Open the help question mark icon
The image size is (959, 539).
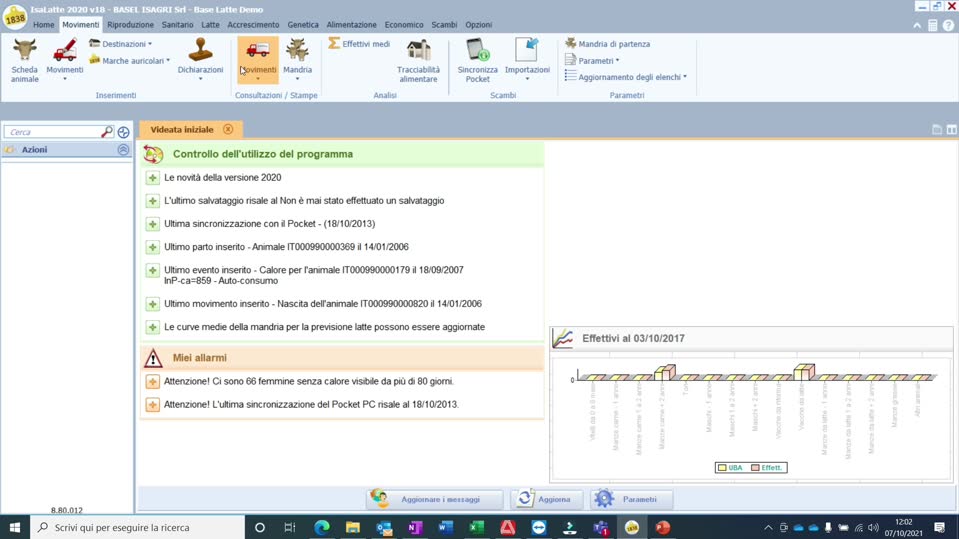point(949,25)
